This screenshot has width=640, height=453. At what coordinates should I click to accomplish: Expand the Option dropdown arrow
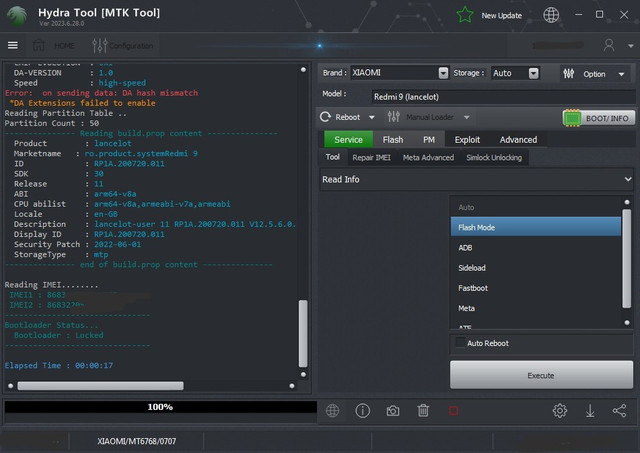pyautogui.click(x=621, y=74)
